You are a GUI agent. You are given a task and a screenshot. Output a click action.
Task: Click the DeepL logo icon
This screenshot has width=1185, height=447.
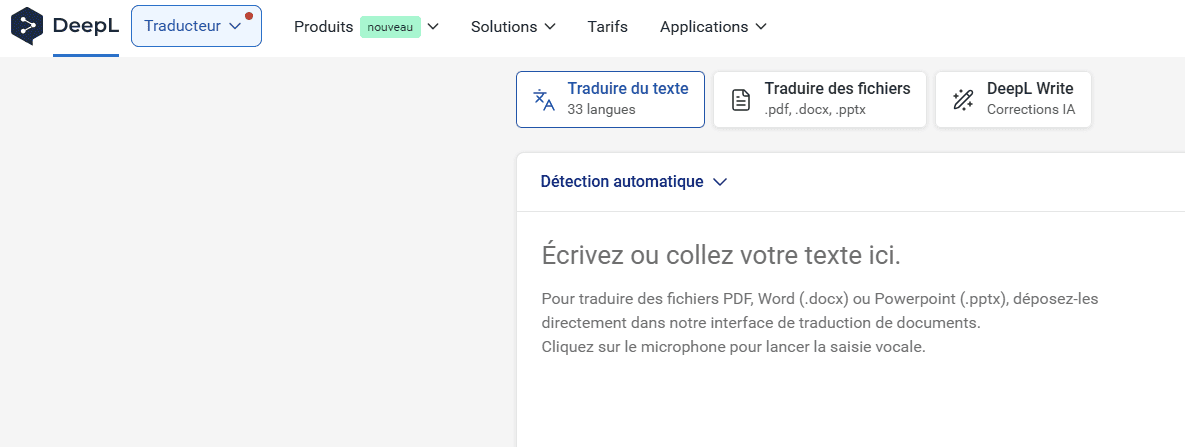pos(27,26)
